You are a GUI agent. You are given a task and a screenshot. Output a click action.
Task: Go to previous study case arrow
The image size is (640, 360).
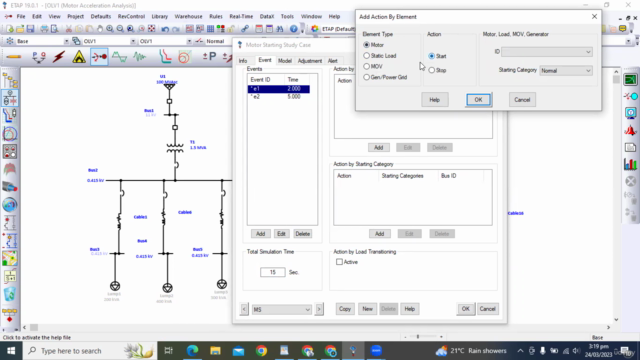[x=244, y=309]
